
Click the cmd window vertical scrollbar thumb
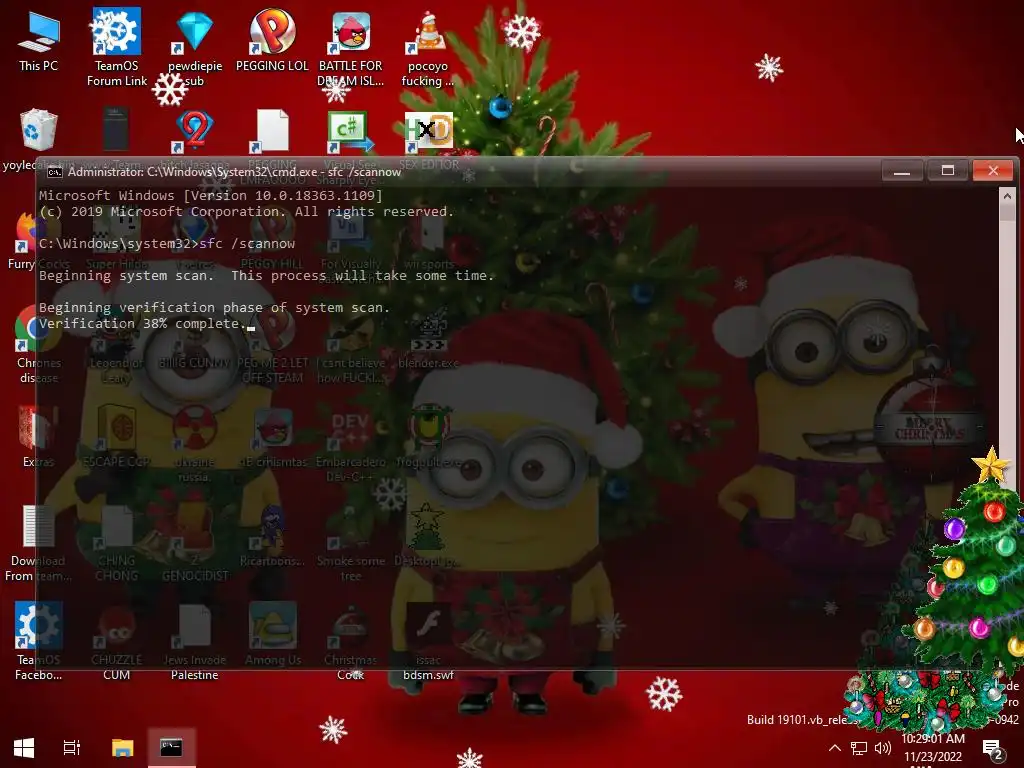[x=1008, y=212]
